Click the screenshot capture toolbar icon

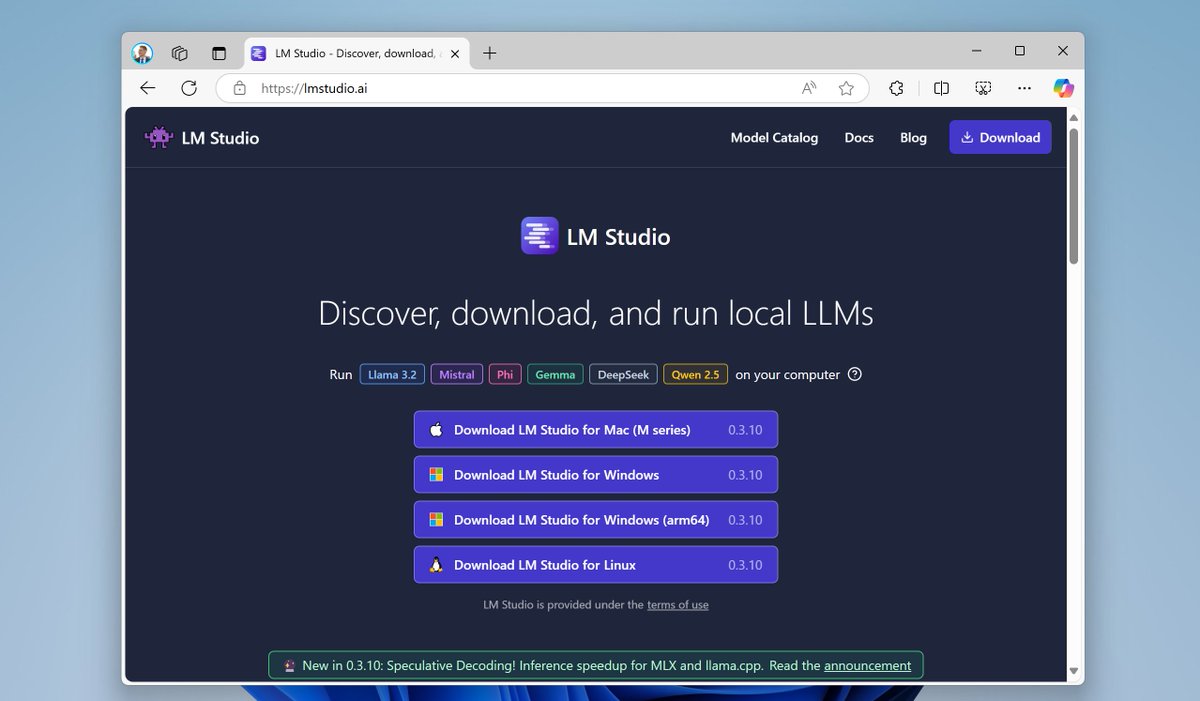pos(983,88)
